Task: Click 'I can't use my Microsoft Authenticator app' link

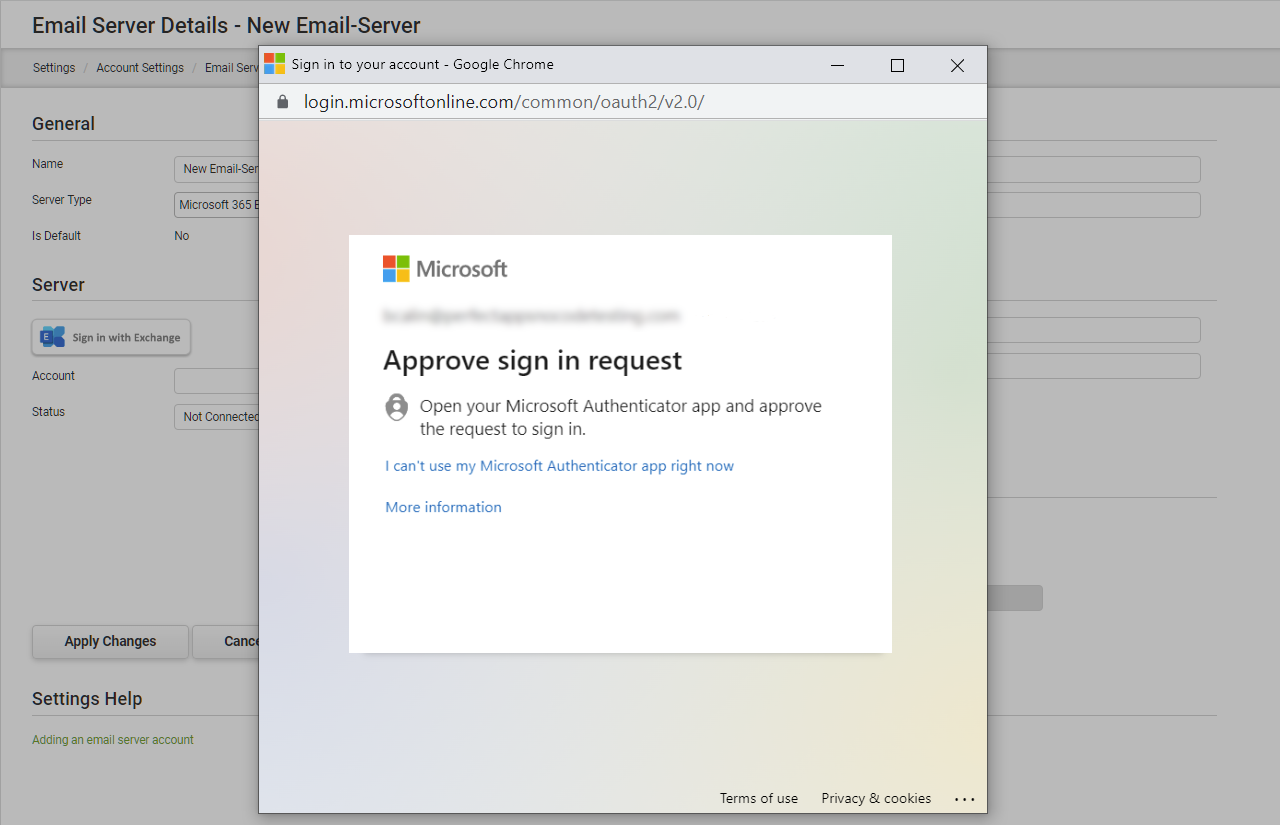Action: click(560, 466)
